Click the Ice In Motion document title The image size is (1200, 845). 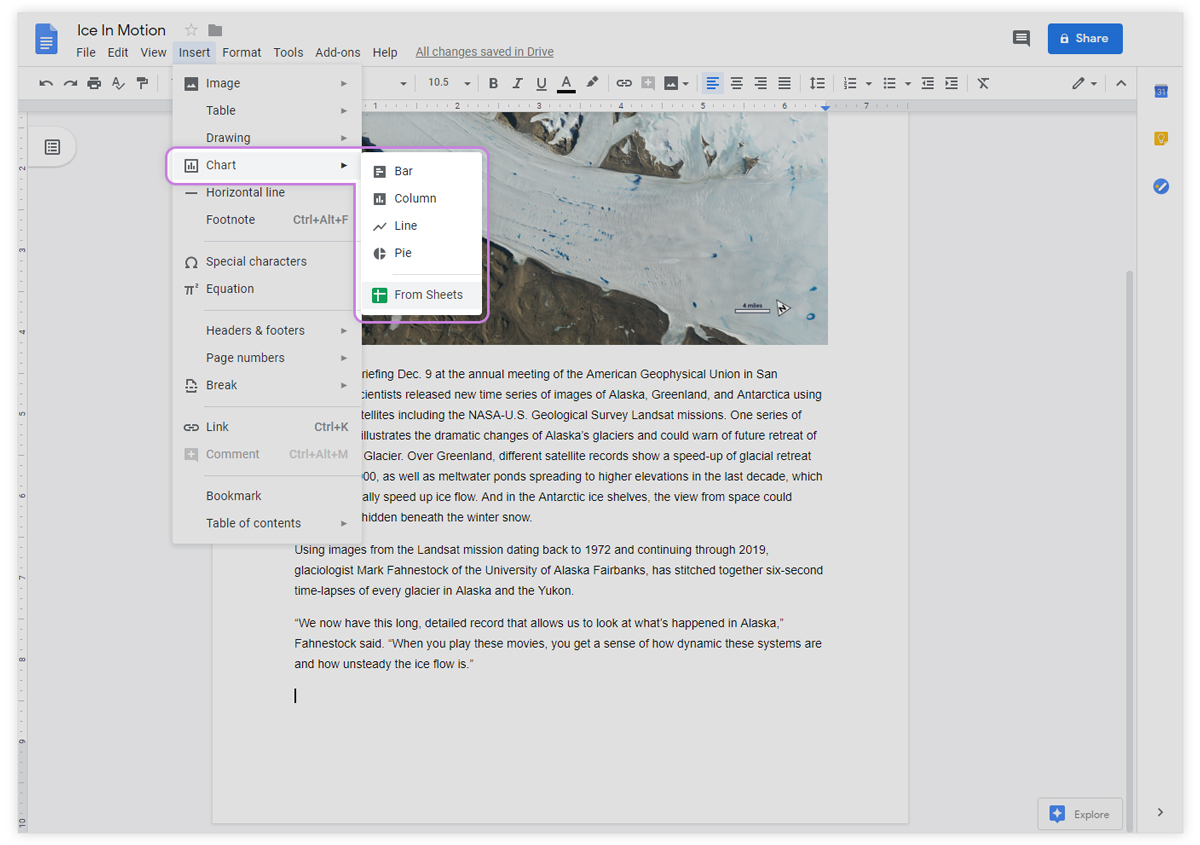[121, 30]
